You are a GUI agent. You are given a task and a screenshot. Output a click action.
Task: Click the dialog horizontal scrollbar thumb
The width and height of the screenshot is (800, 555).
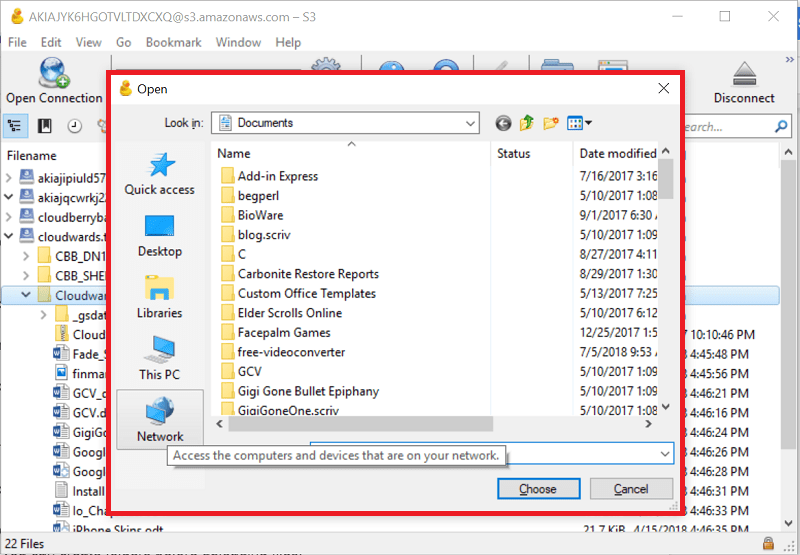coord(360,423)
